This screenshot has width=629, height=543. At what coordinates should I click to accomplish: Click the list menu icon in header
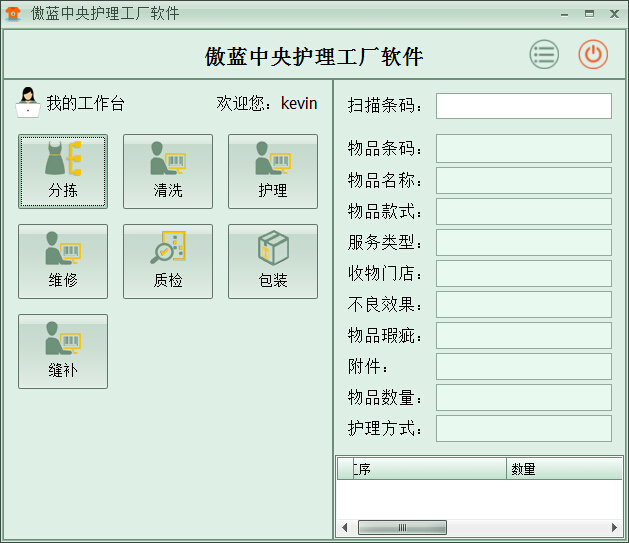click(x=544, y=55)
